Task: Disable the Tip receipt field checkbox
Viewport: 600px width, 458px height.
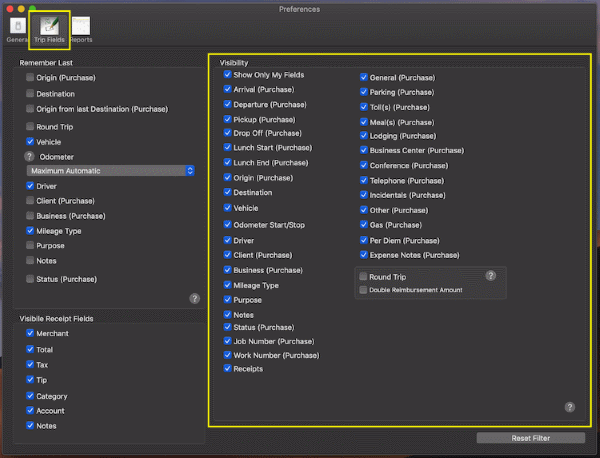Action: (31, 380)
